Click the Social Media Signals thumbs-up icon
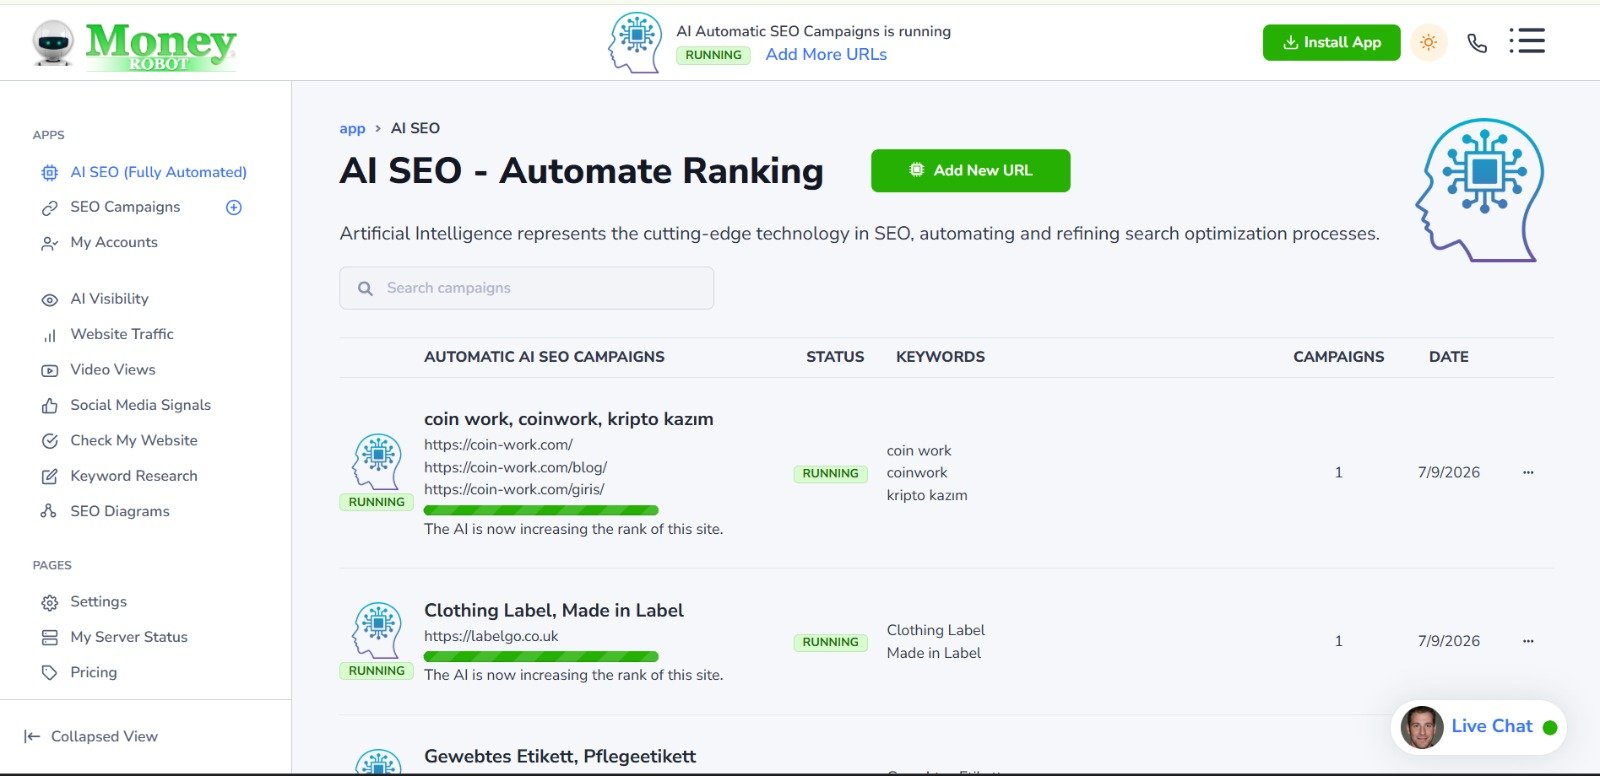1600x776 pixels. [x=49, y=406]
